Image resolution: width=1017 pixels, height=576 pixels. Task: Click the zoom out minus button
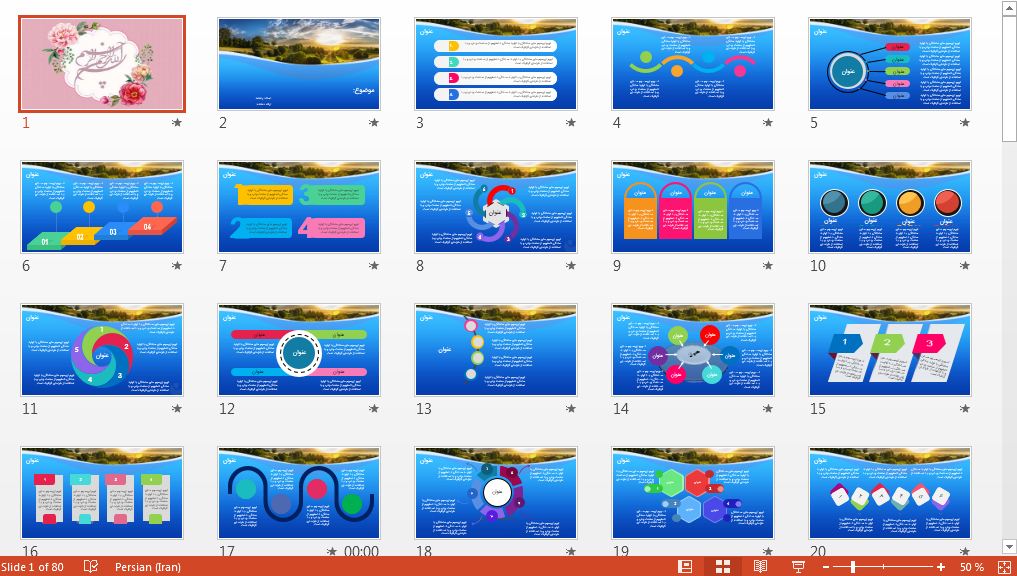[826, 567]
